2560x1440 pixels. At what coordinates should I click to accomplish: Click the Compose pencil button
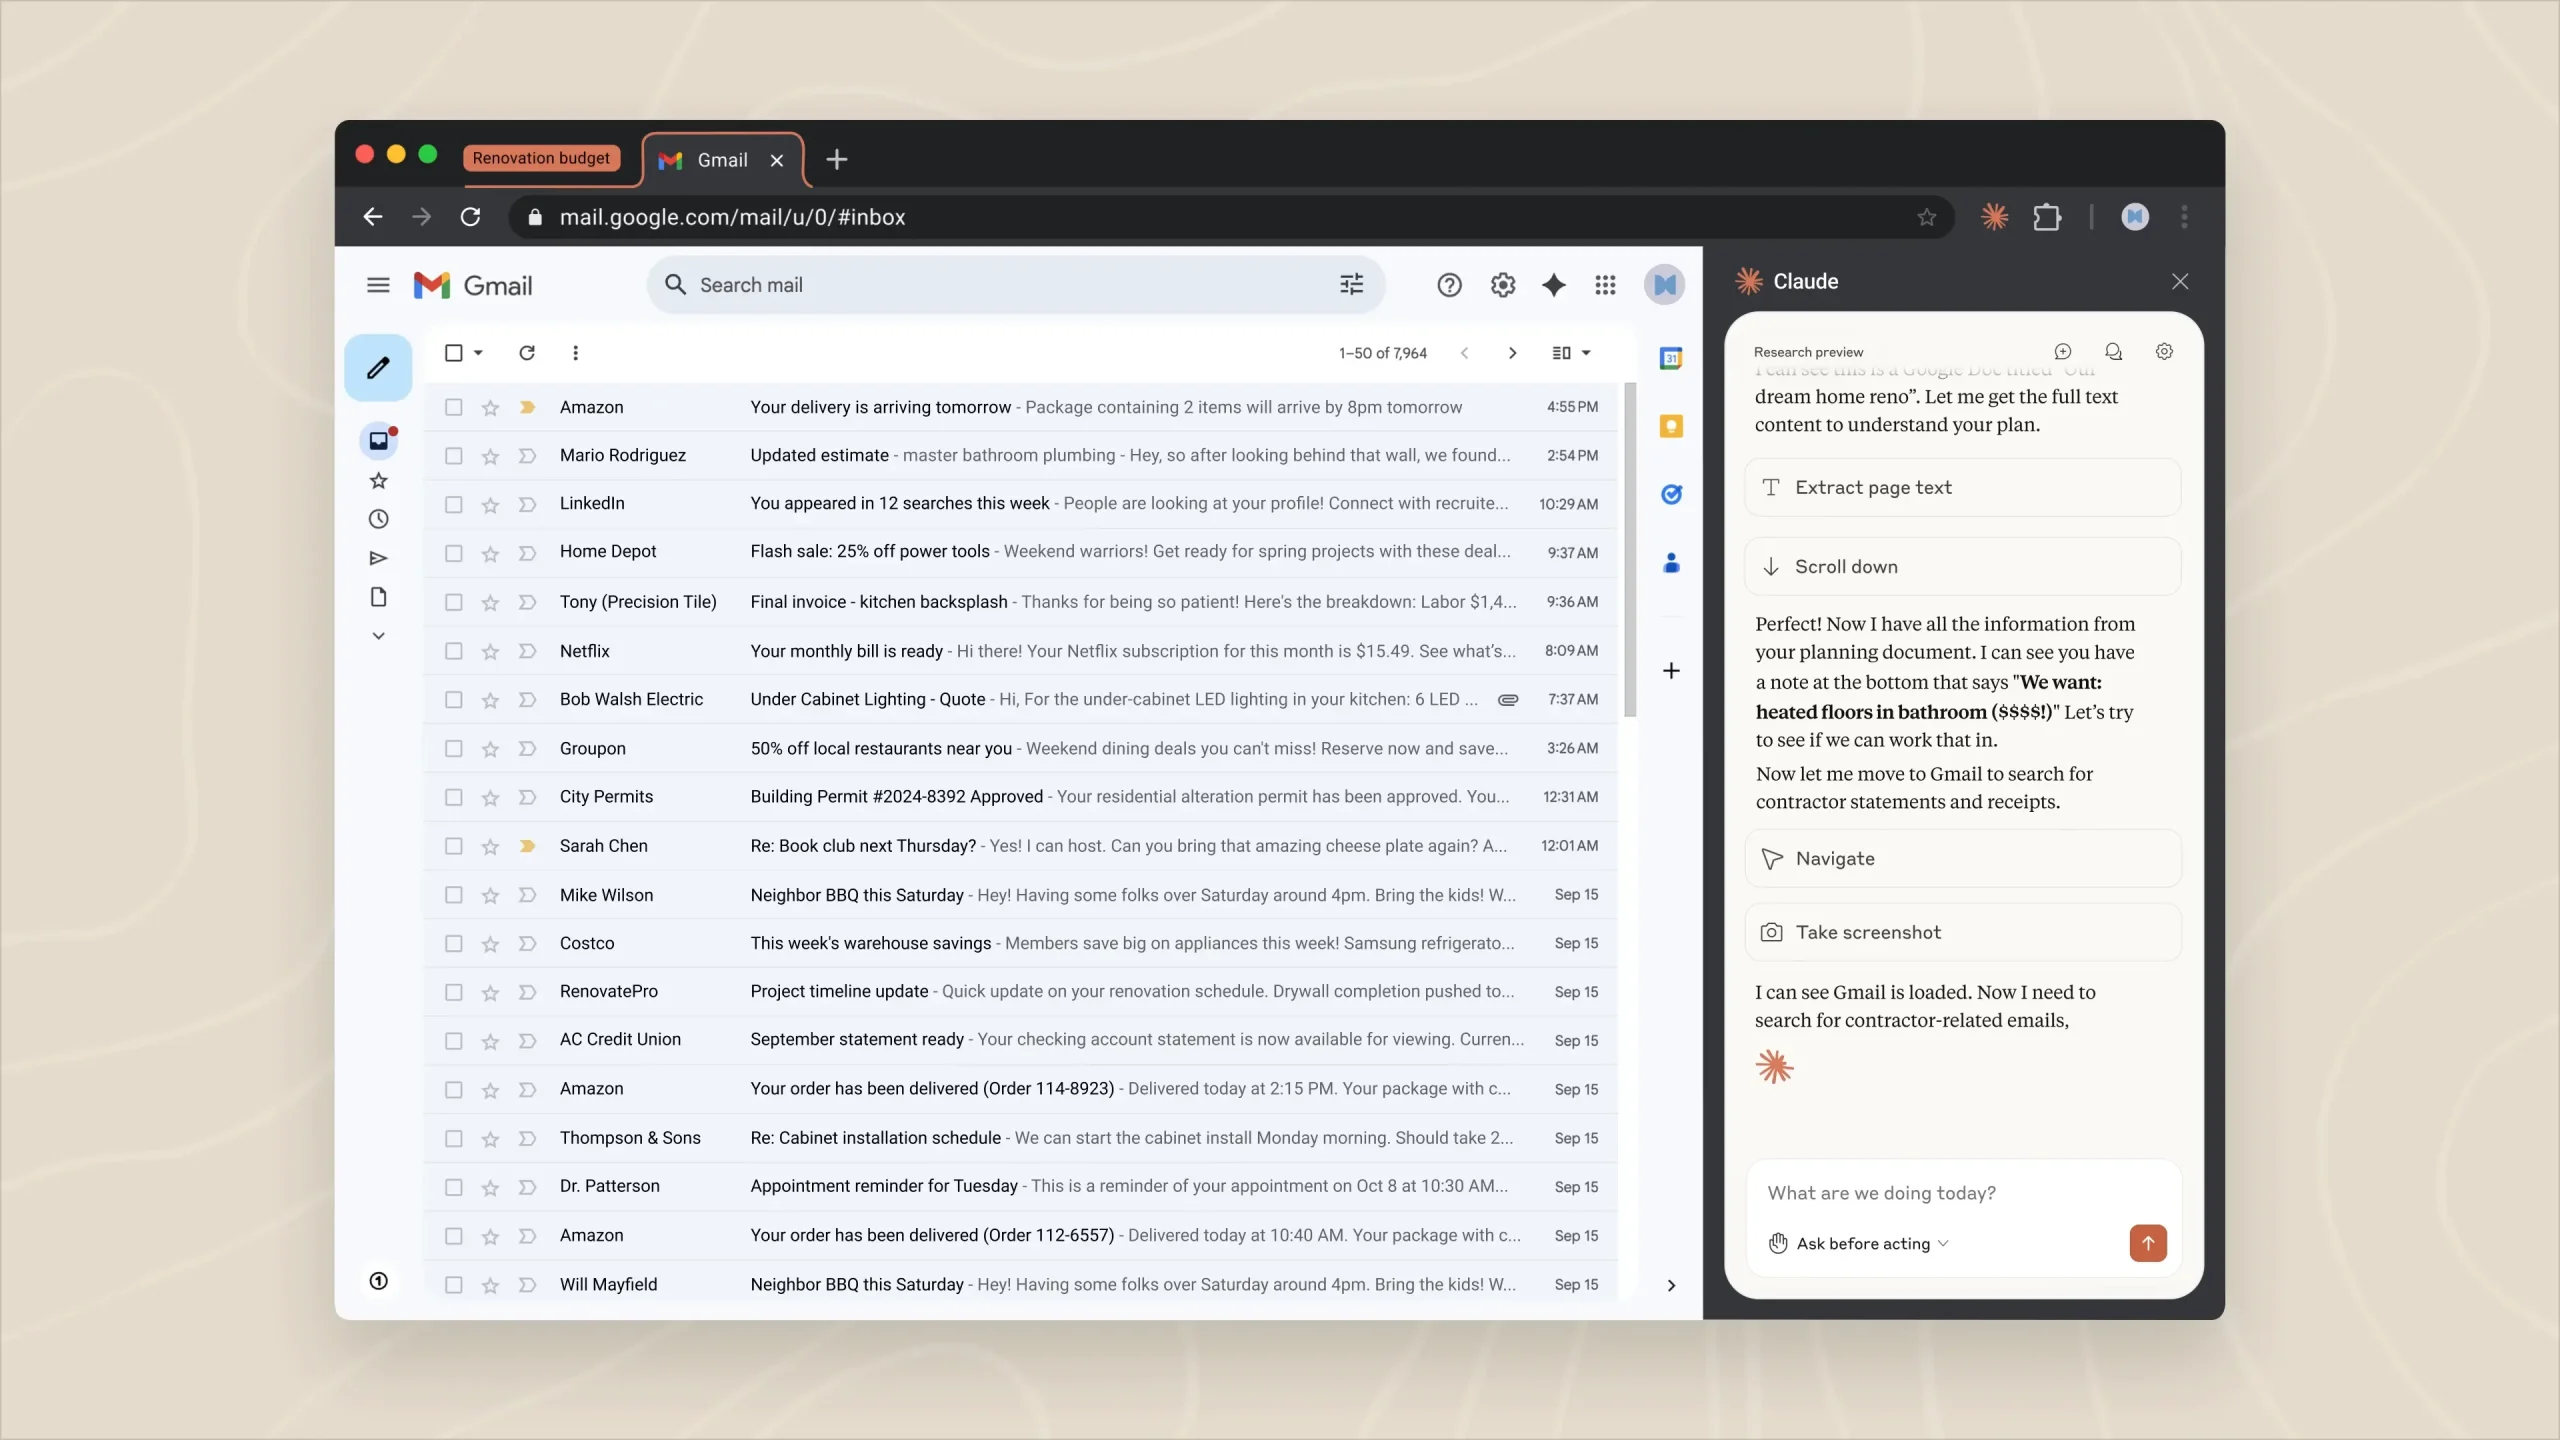pyautogui.click(x=378, y=368)
